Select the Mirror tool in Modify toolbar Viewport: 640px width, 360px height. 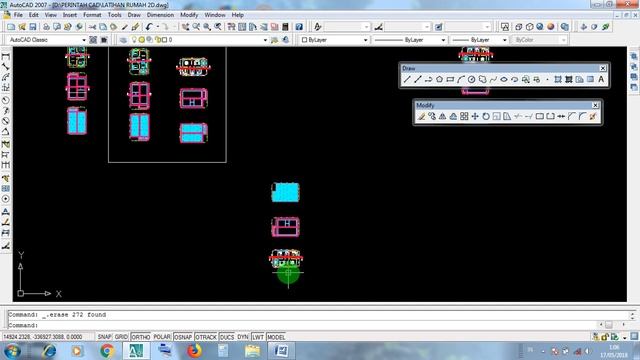pyautogui.click(x=442, y=117)
